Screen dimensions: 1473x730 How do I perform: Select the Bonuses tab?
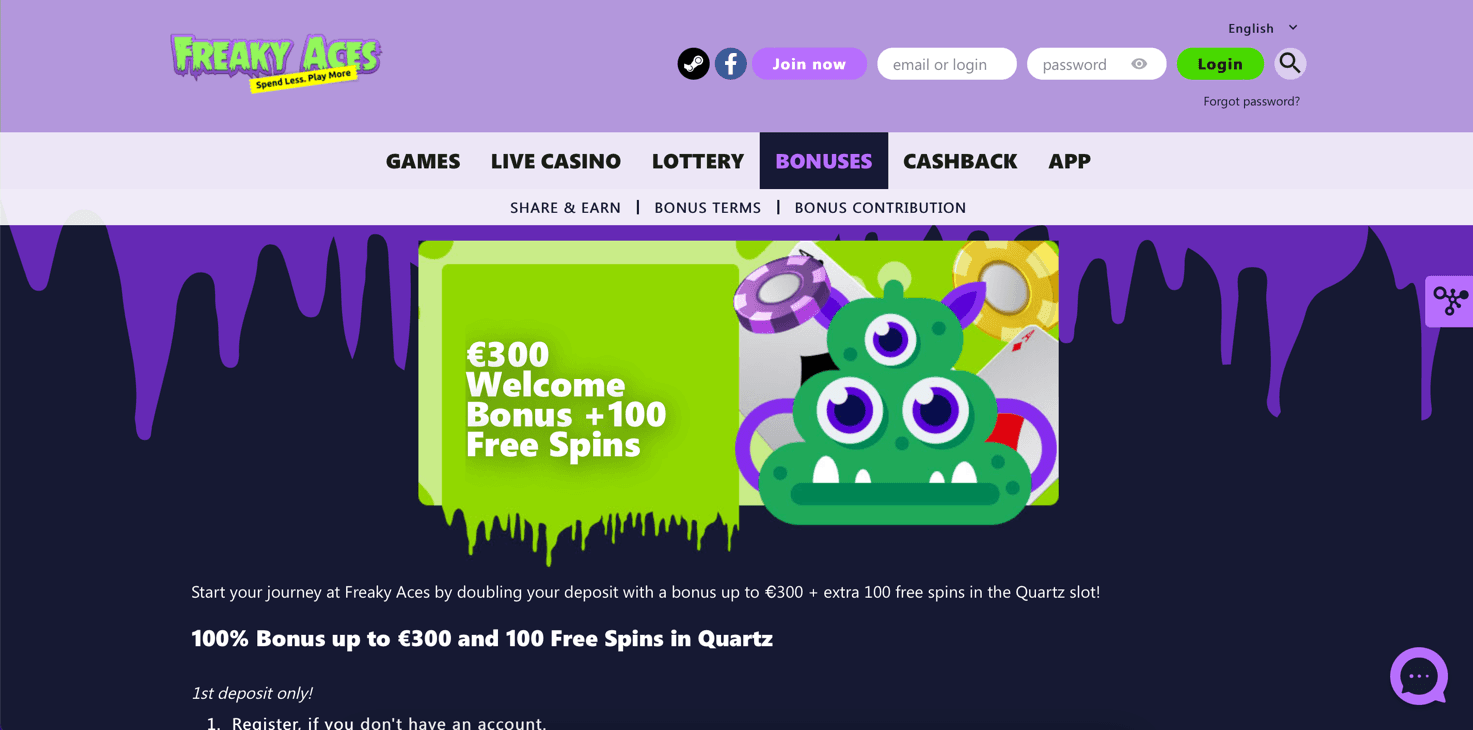(824, 161)
